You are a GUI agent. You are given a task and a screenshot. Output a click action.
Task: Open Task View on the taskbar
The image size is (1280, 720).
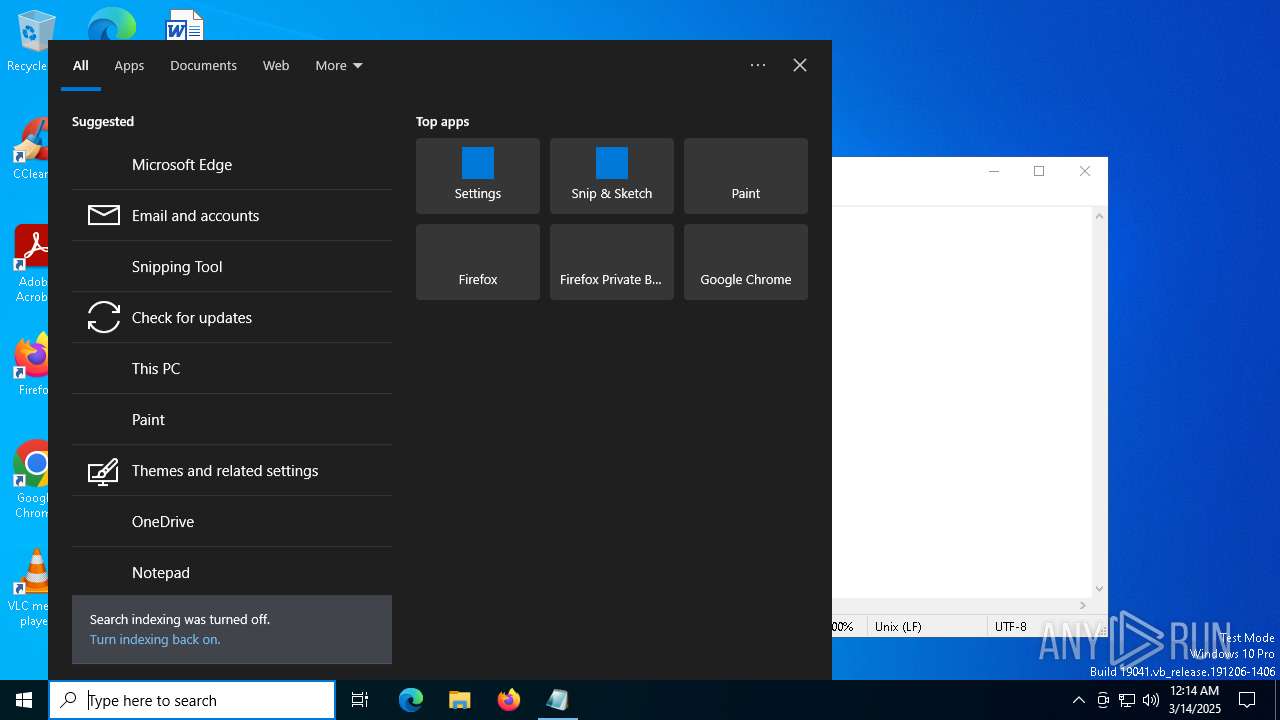[360, 700]
